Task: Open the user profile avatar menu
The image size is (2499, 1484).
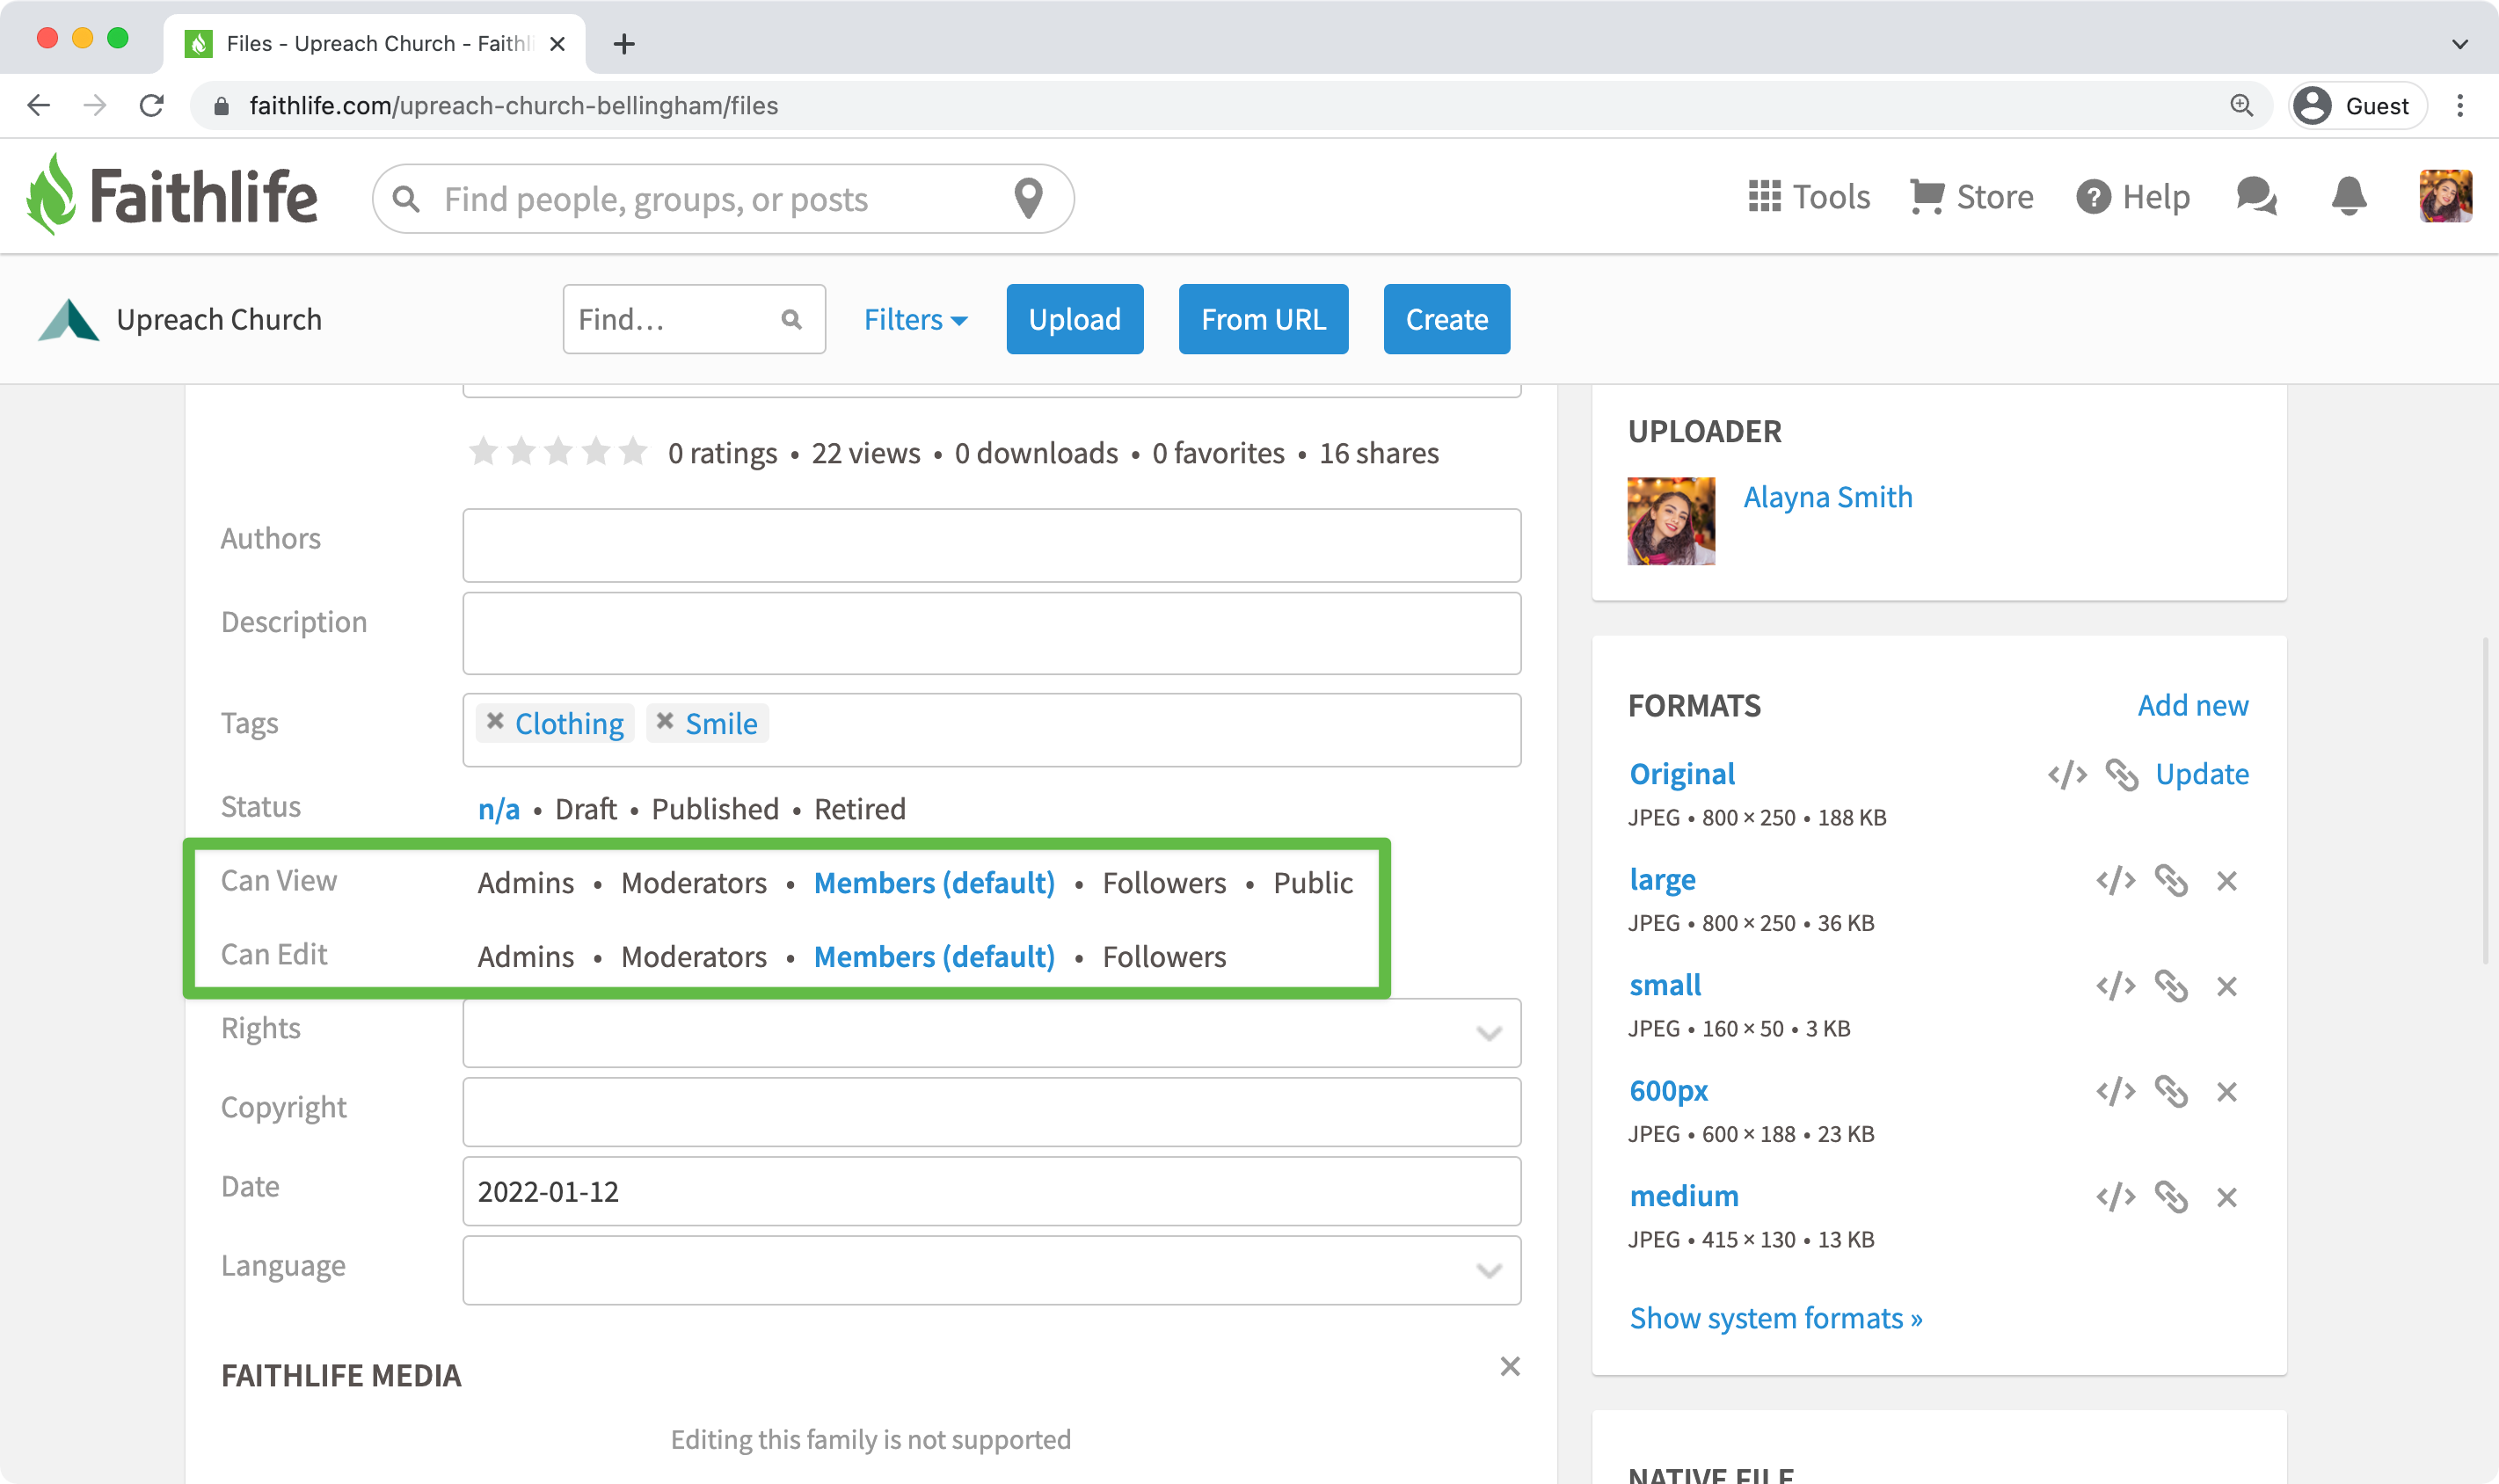Action: pyautogui.click(x=2445, y=196)
